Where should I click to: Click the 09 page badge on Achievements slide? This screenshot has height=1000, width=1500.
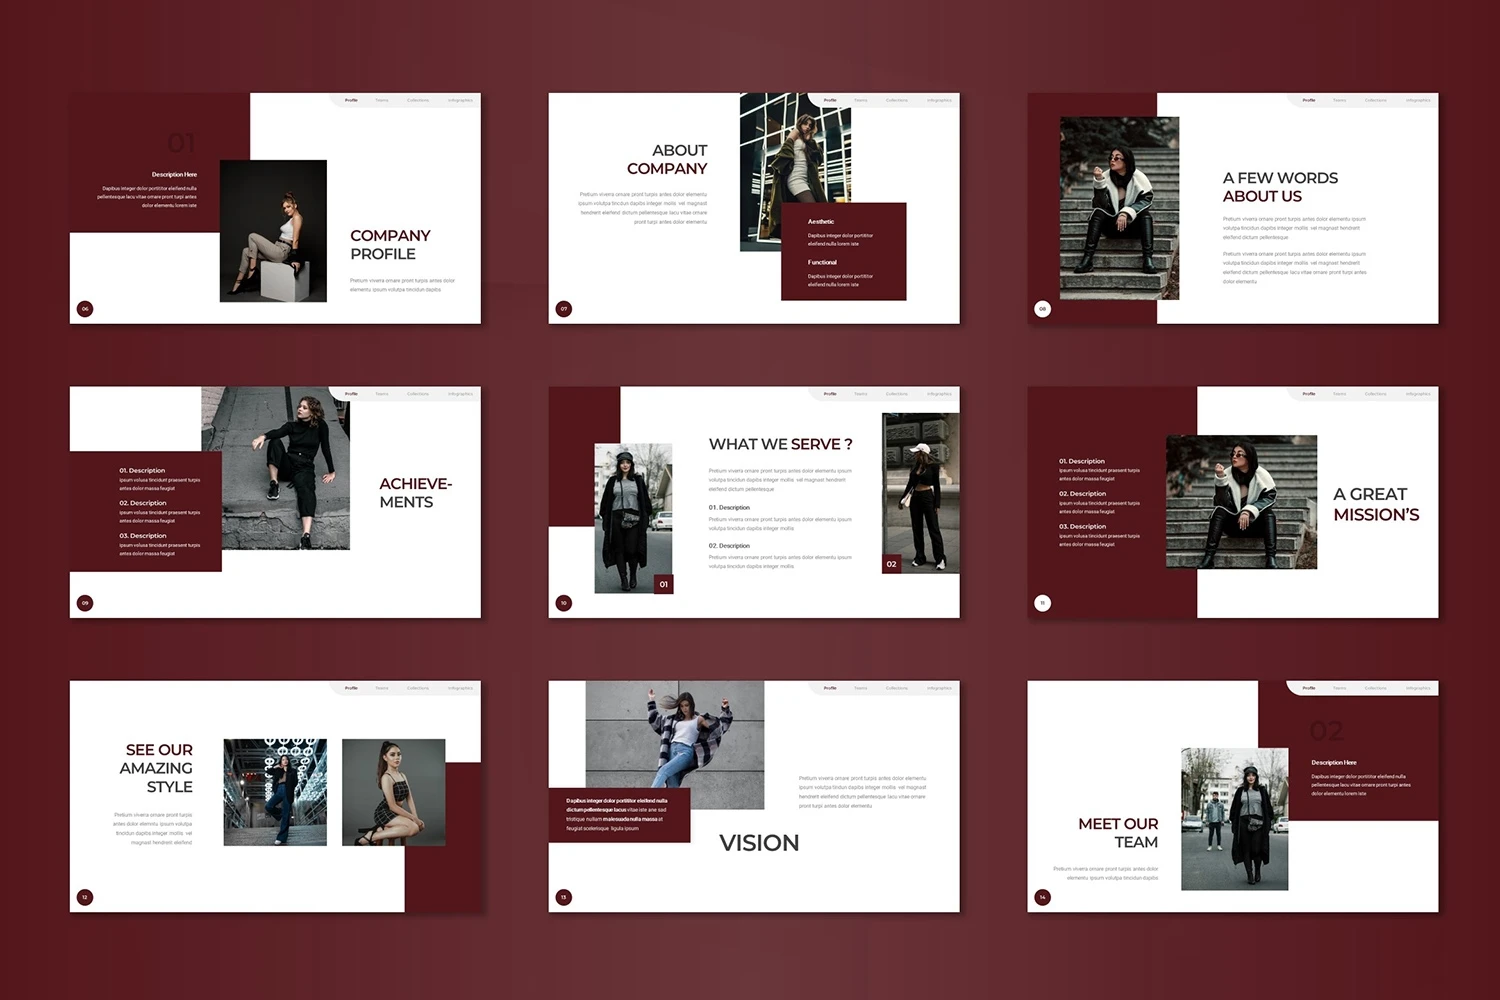coord(85,603)
